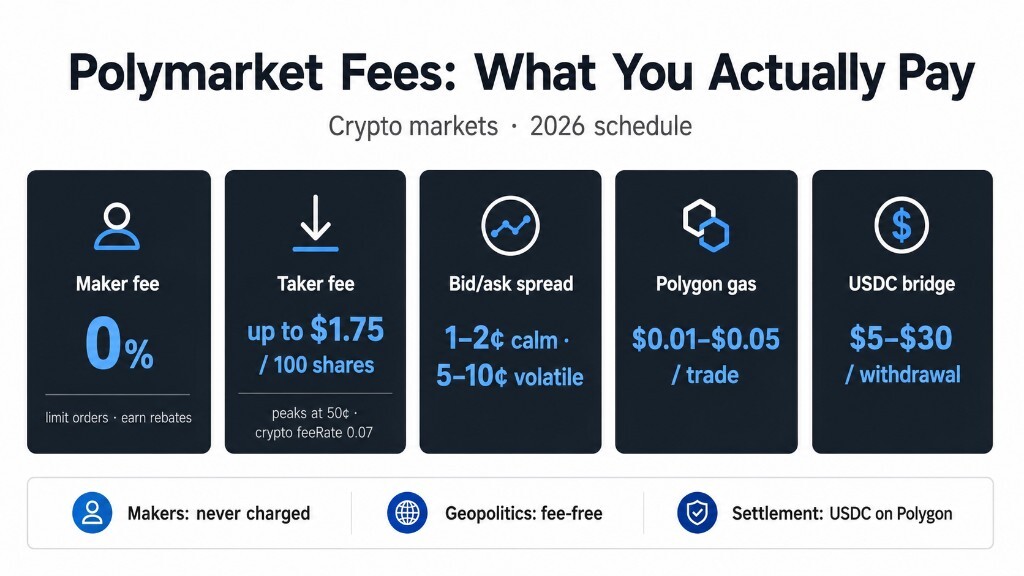This screenshot has width=1024, height=576.
Task: Click the 'Geopolitics: fee-free' label
Action: [524, 513]
